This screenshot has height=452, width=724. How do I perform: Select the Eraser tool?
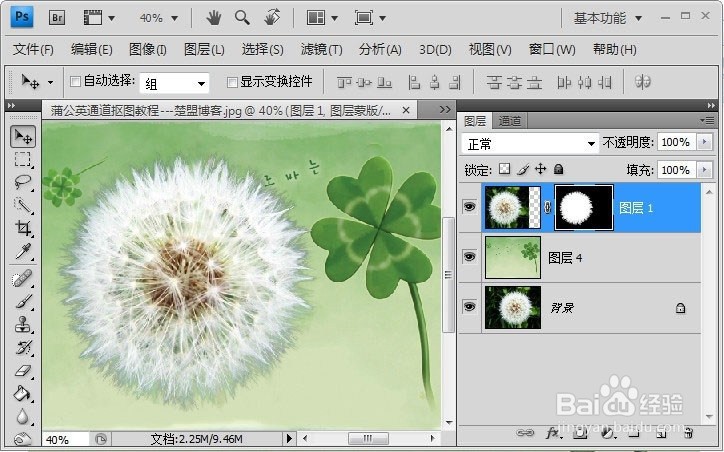tap(23, 370)
